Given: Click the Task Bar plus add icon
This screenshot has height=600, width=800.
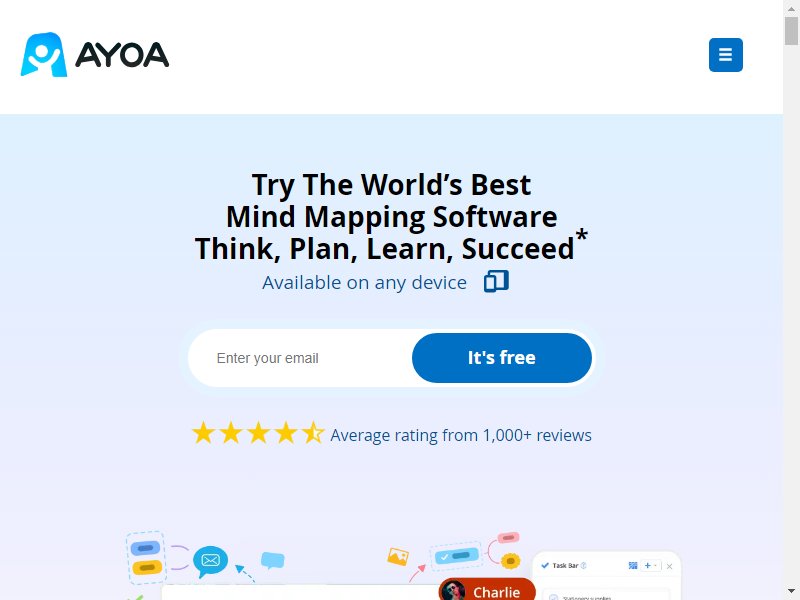Looking at the screenshot, I should pyautogui.click(x=647, y=565).
